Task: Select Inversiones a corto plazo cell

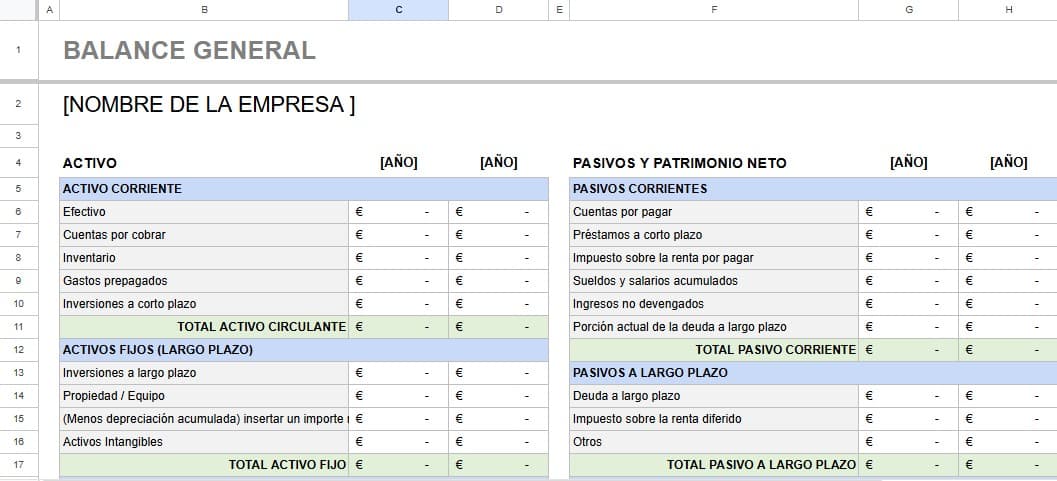Action: click(x=204, y=304)
